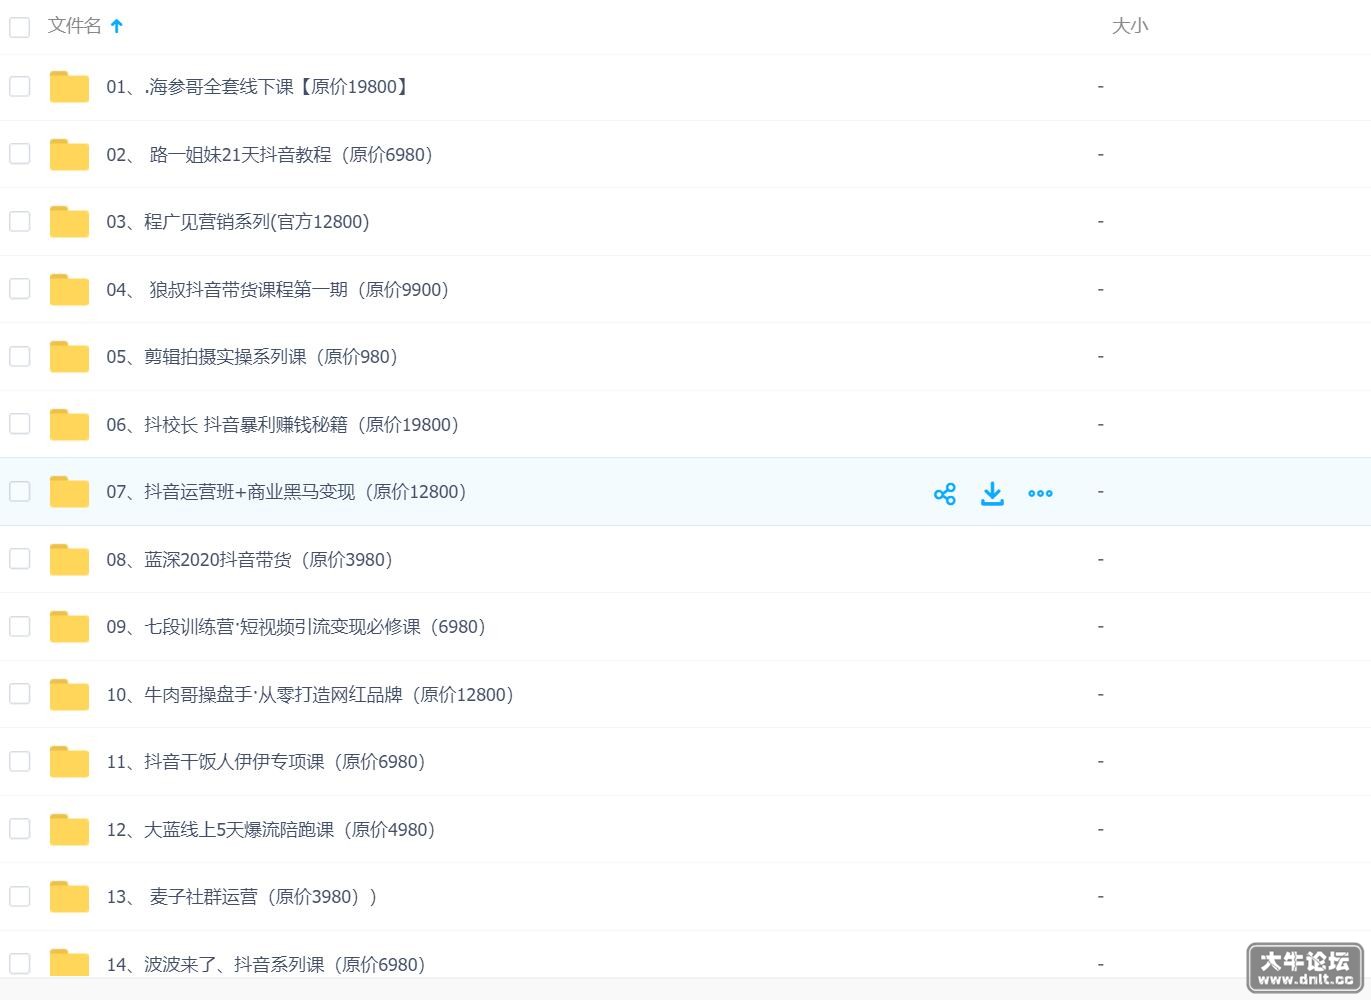This screenshot has width=1371, height=1000.
Task: Open 08、蓝深2020抖音带货（原价3980）
Action: coord(250,560)
